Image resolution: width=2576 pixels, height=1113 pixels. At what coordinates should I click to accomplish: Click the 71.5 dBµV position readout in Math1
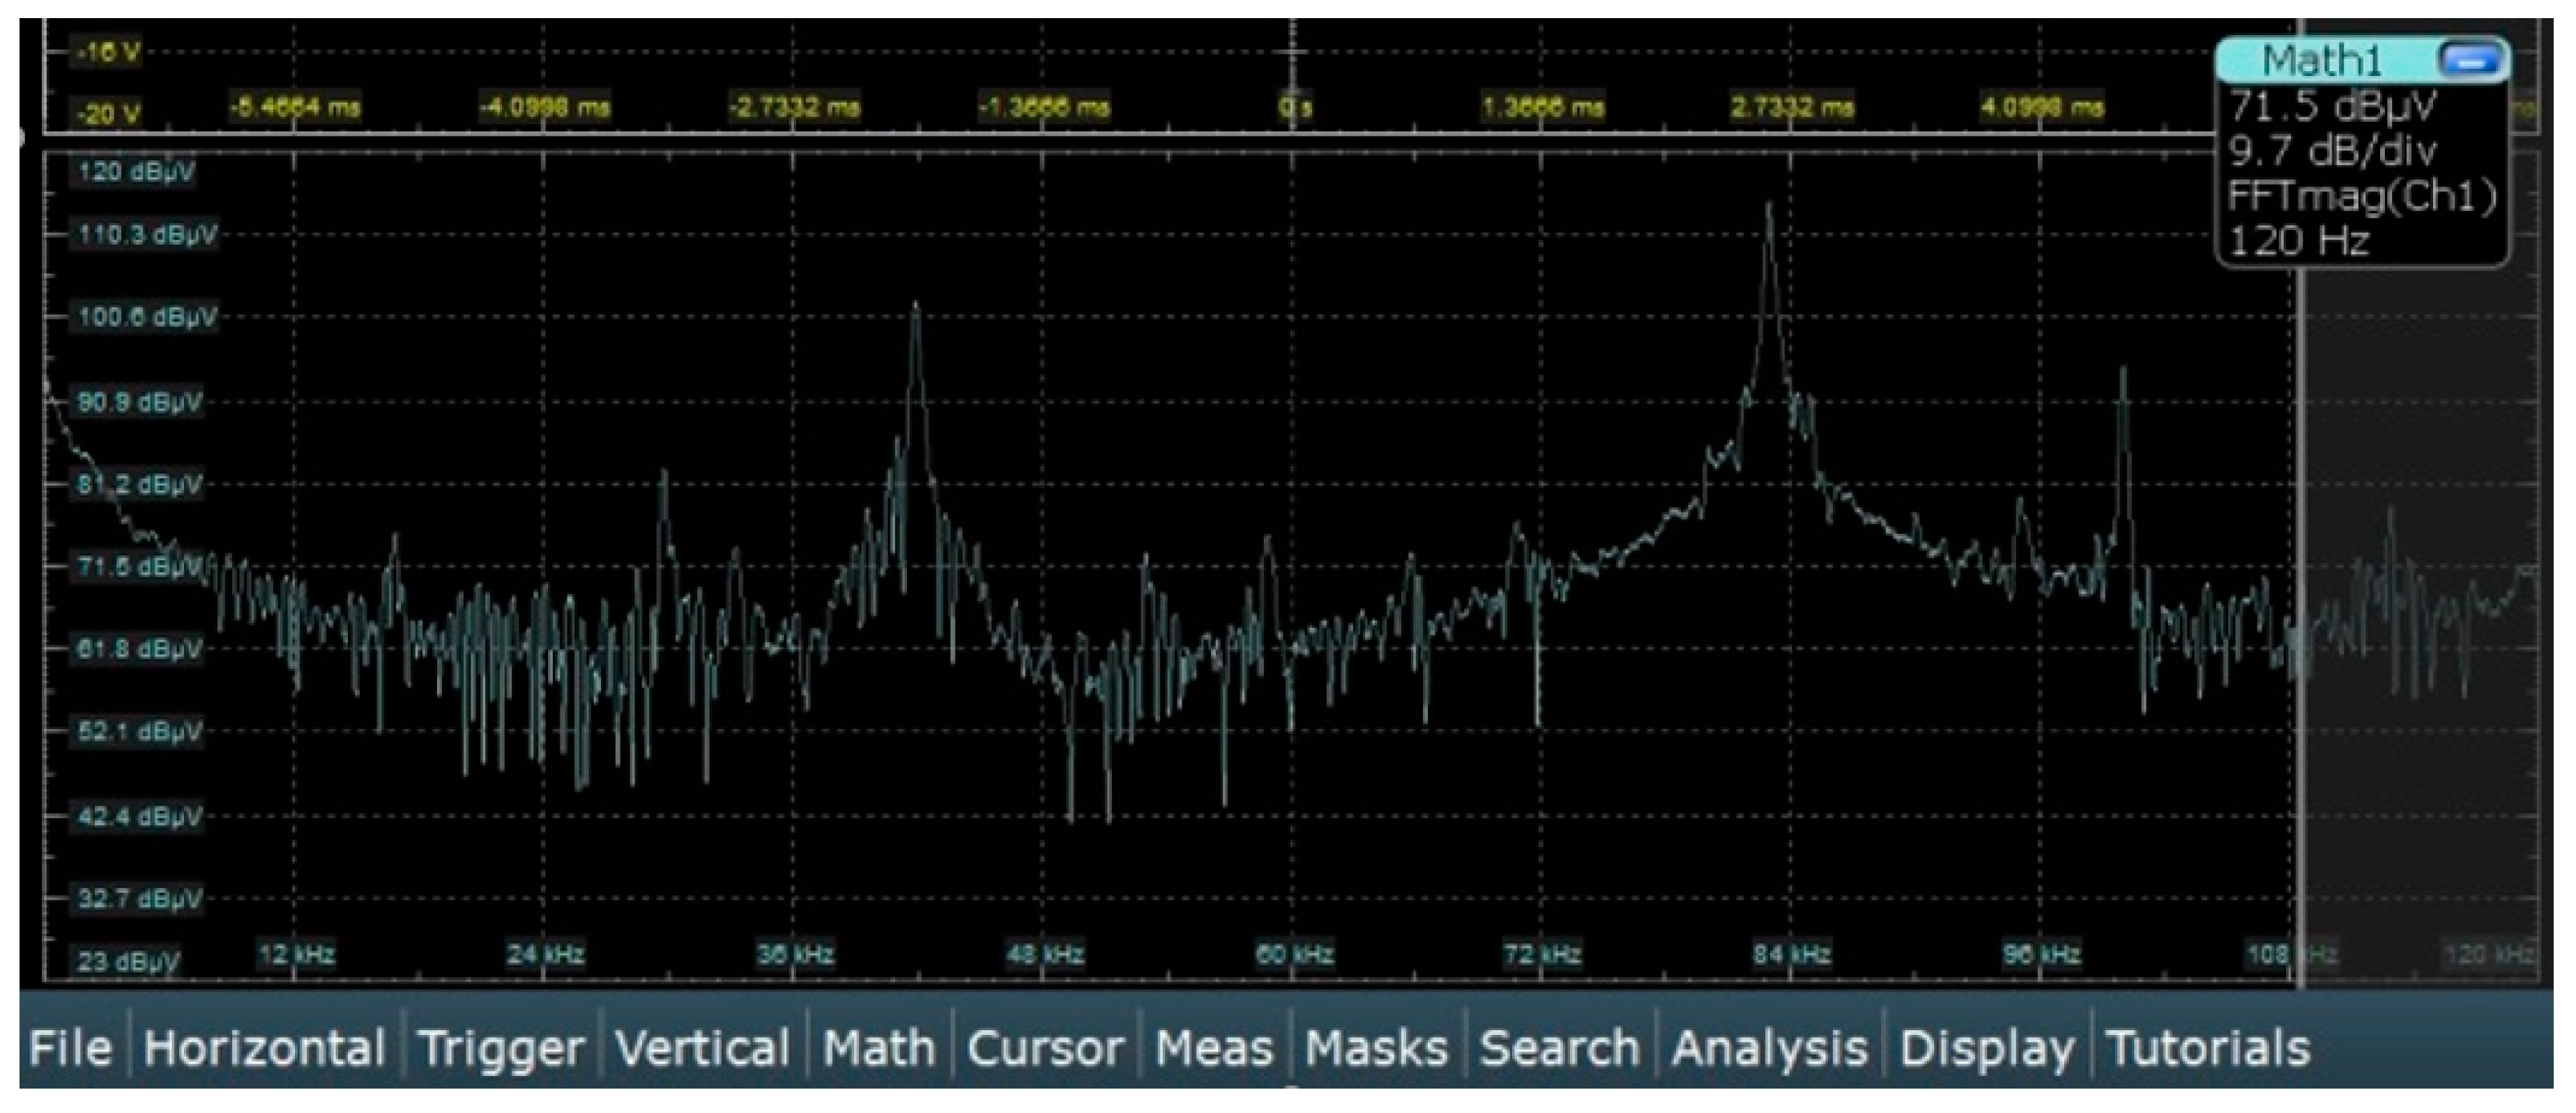point(2332,106)
